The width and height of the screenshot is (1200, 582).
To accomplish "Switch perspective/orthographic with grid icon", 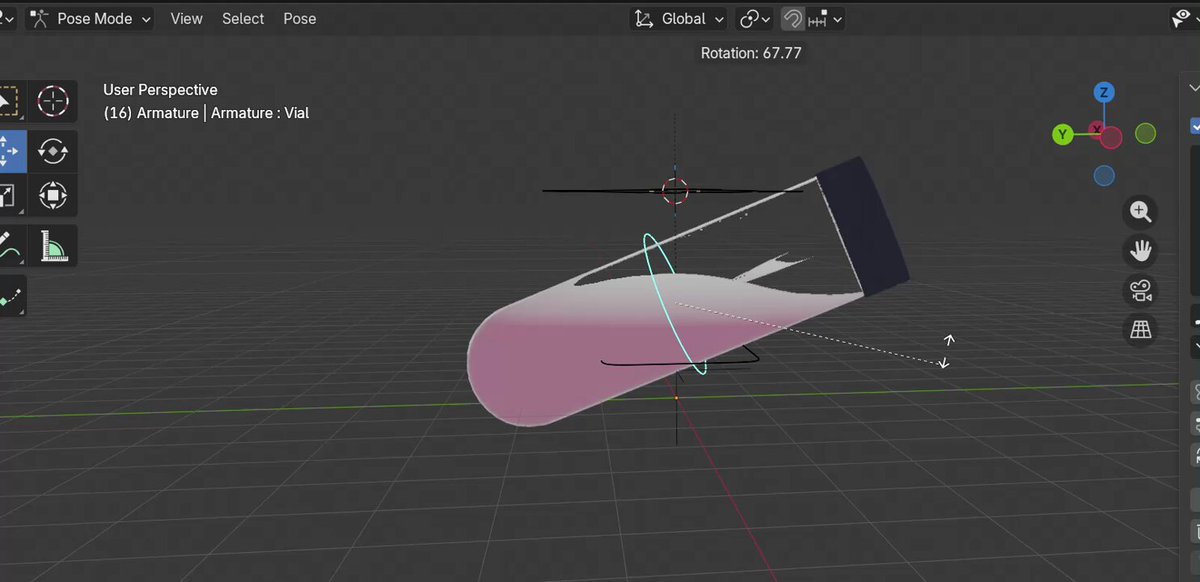I will pyautogui.click(x=1141, y=329).
